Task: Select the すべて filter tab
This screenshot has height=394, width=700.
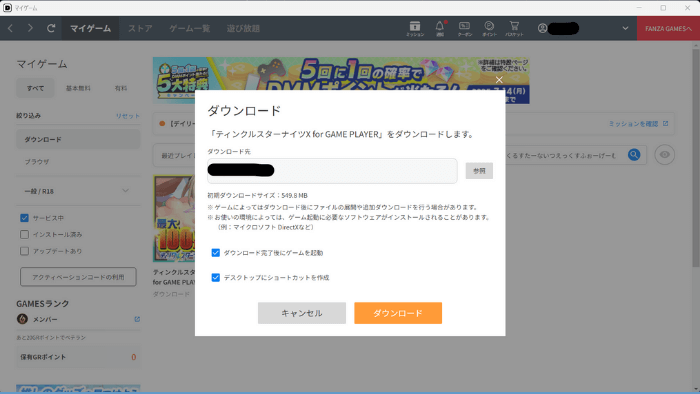Action: coord(35,88)
